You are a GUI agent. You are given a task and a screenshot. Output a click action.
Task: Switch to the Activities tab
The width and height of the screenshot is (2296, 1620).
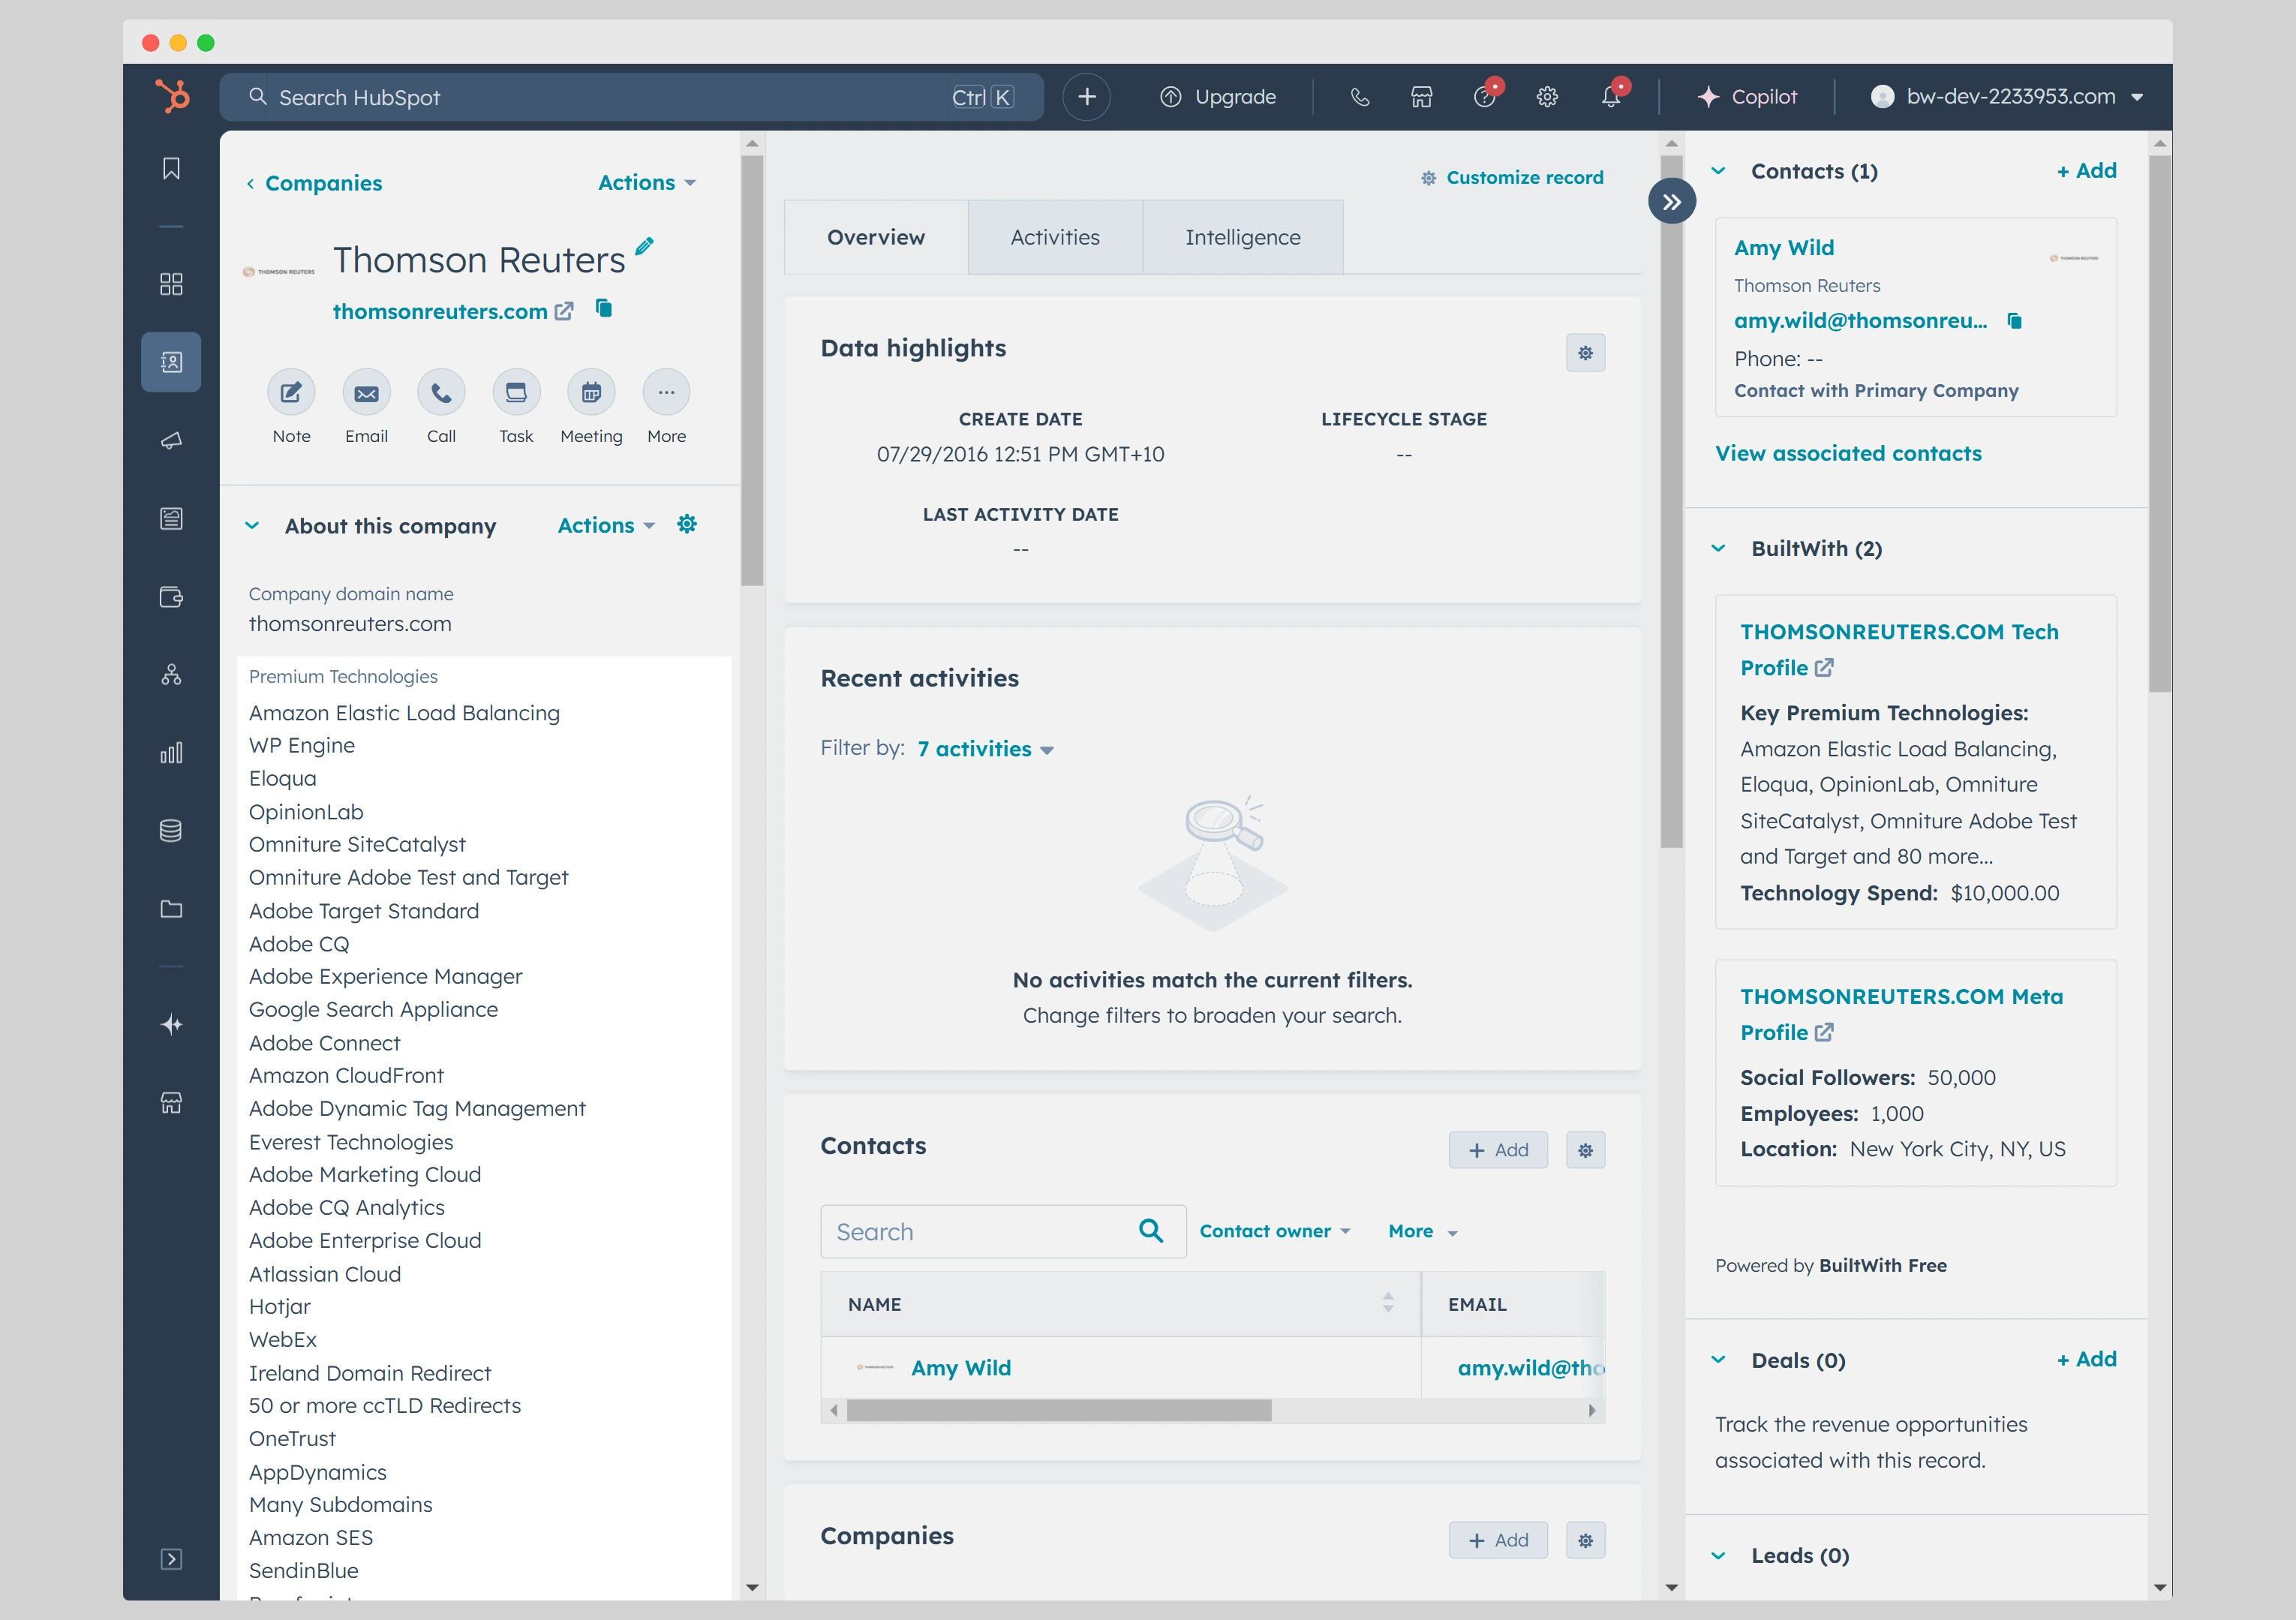1054,237
